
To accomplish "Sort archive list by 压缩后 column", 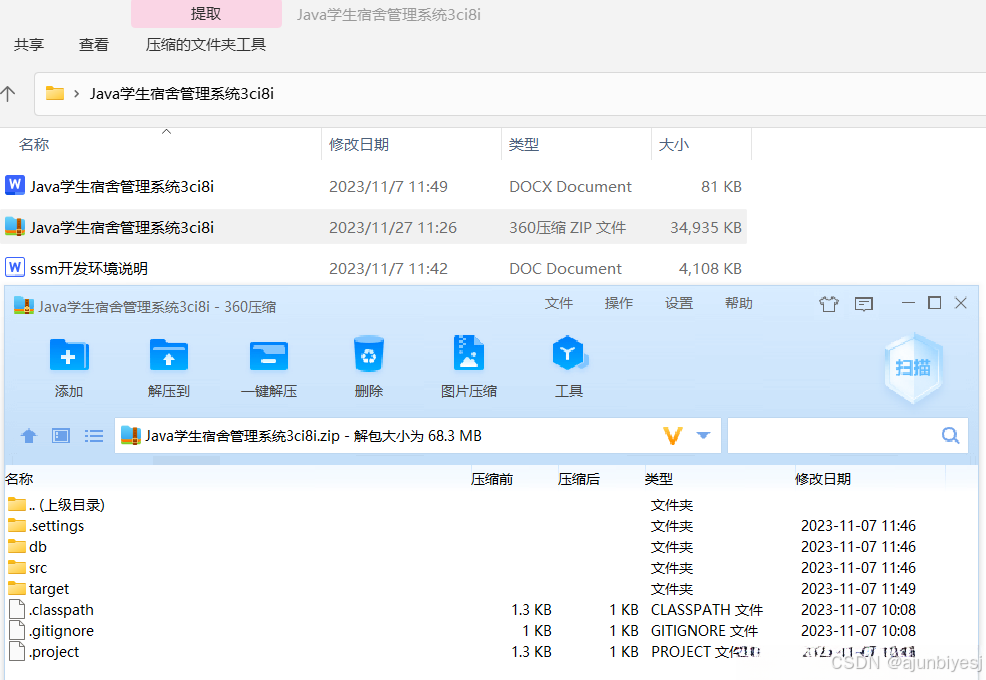I will click(x=579, y=479).
